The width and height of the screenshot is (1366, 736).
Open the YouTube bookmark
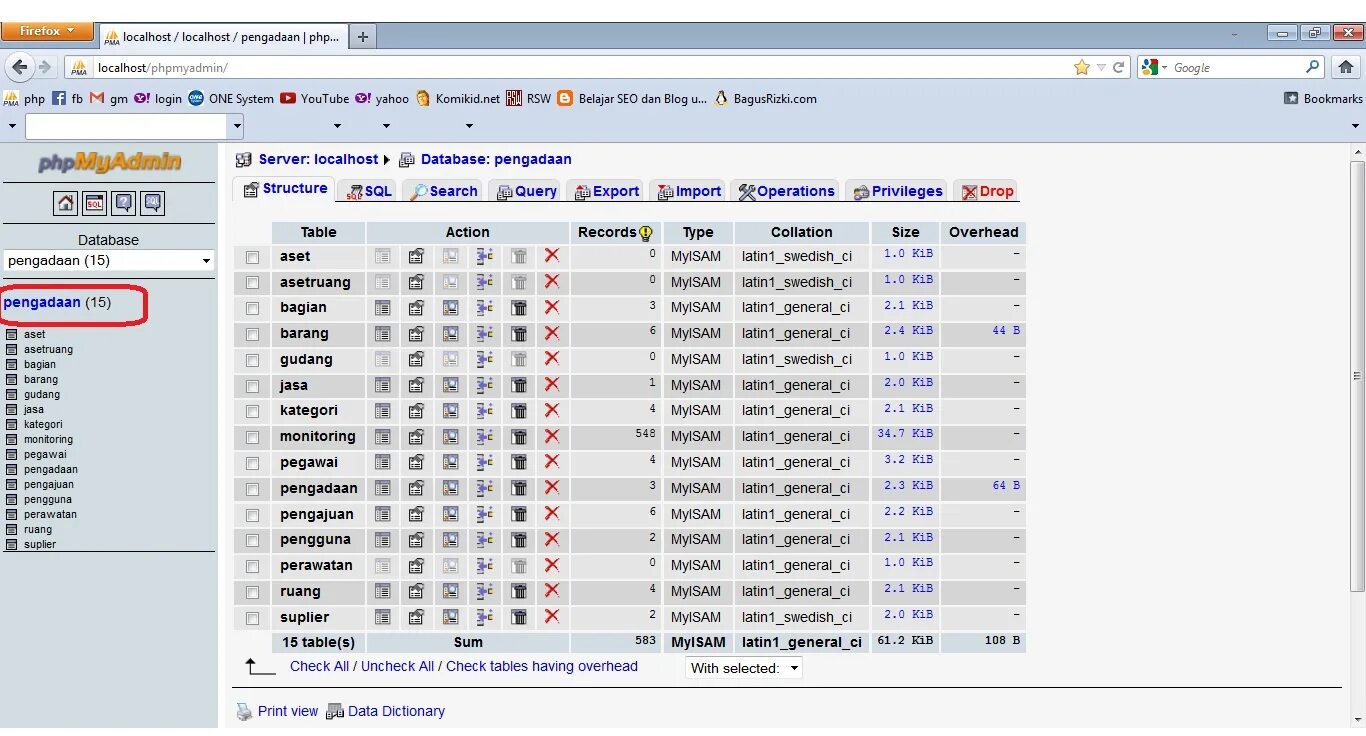pyautogui.click(x=315, y=98)
